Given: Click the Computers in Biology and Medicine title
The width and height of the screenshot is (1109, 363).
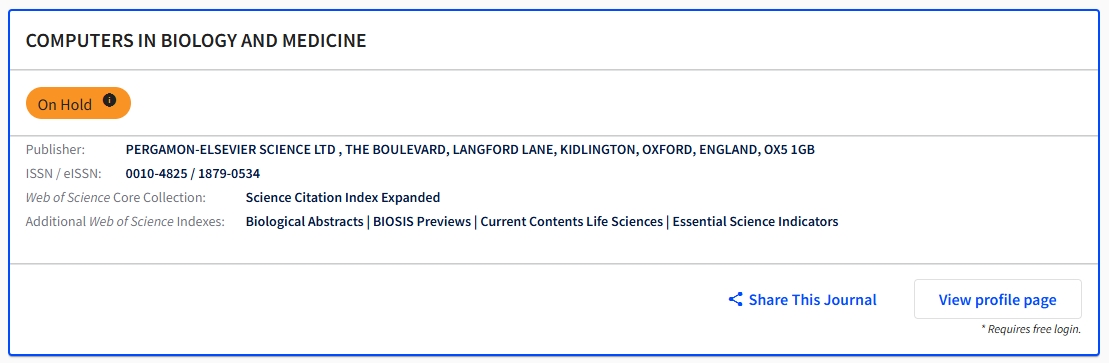Looking at the screenshot, I should 196,40.
